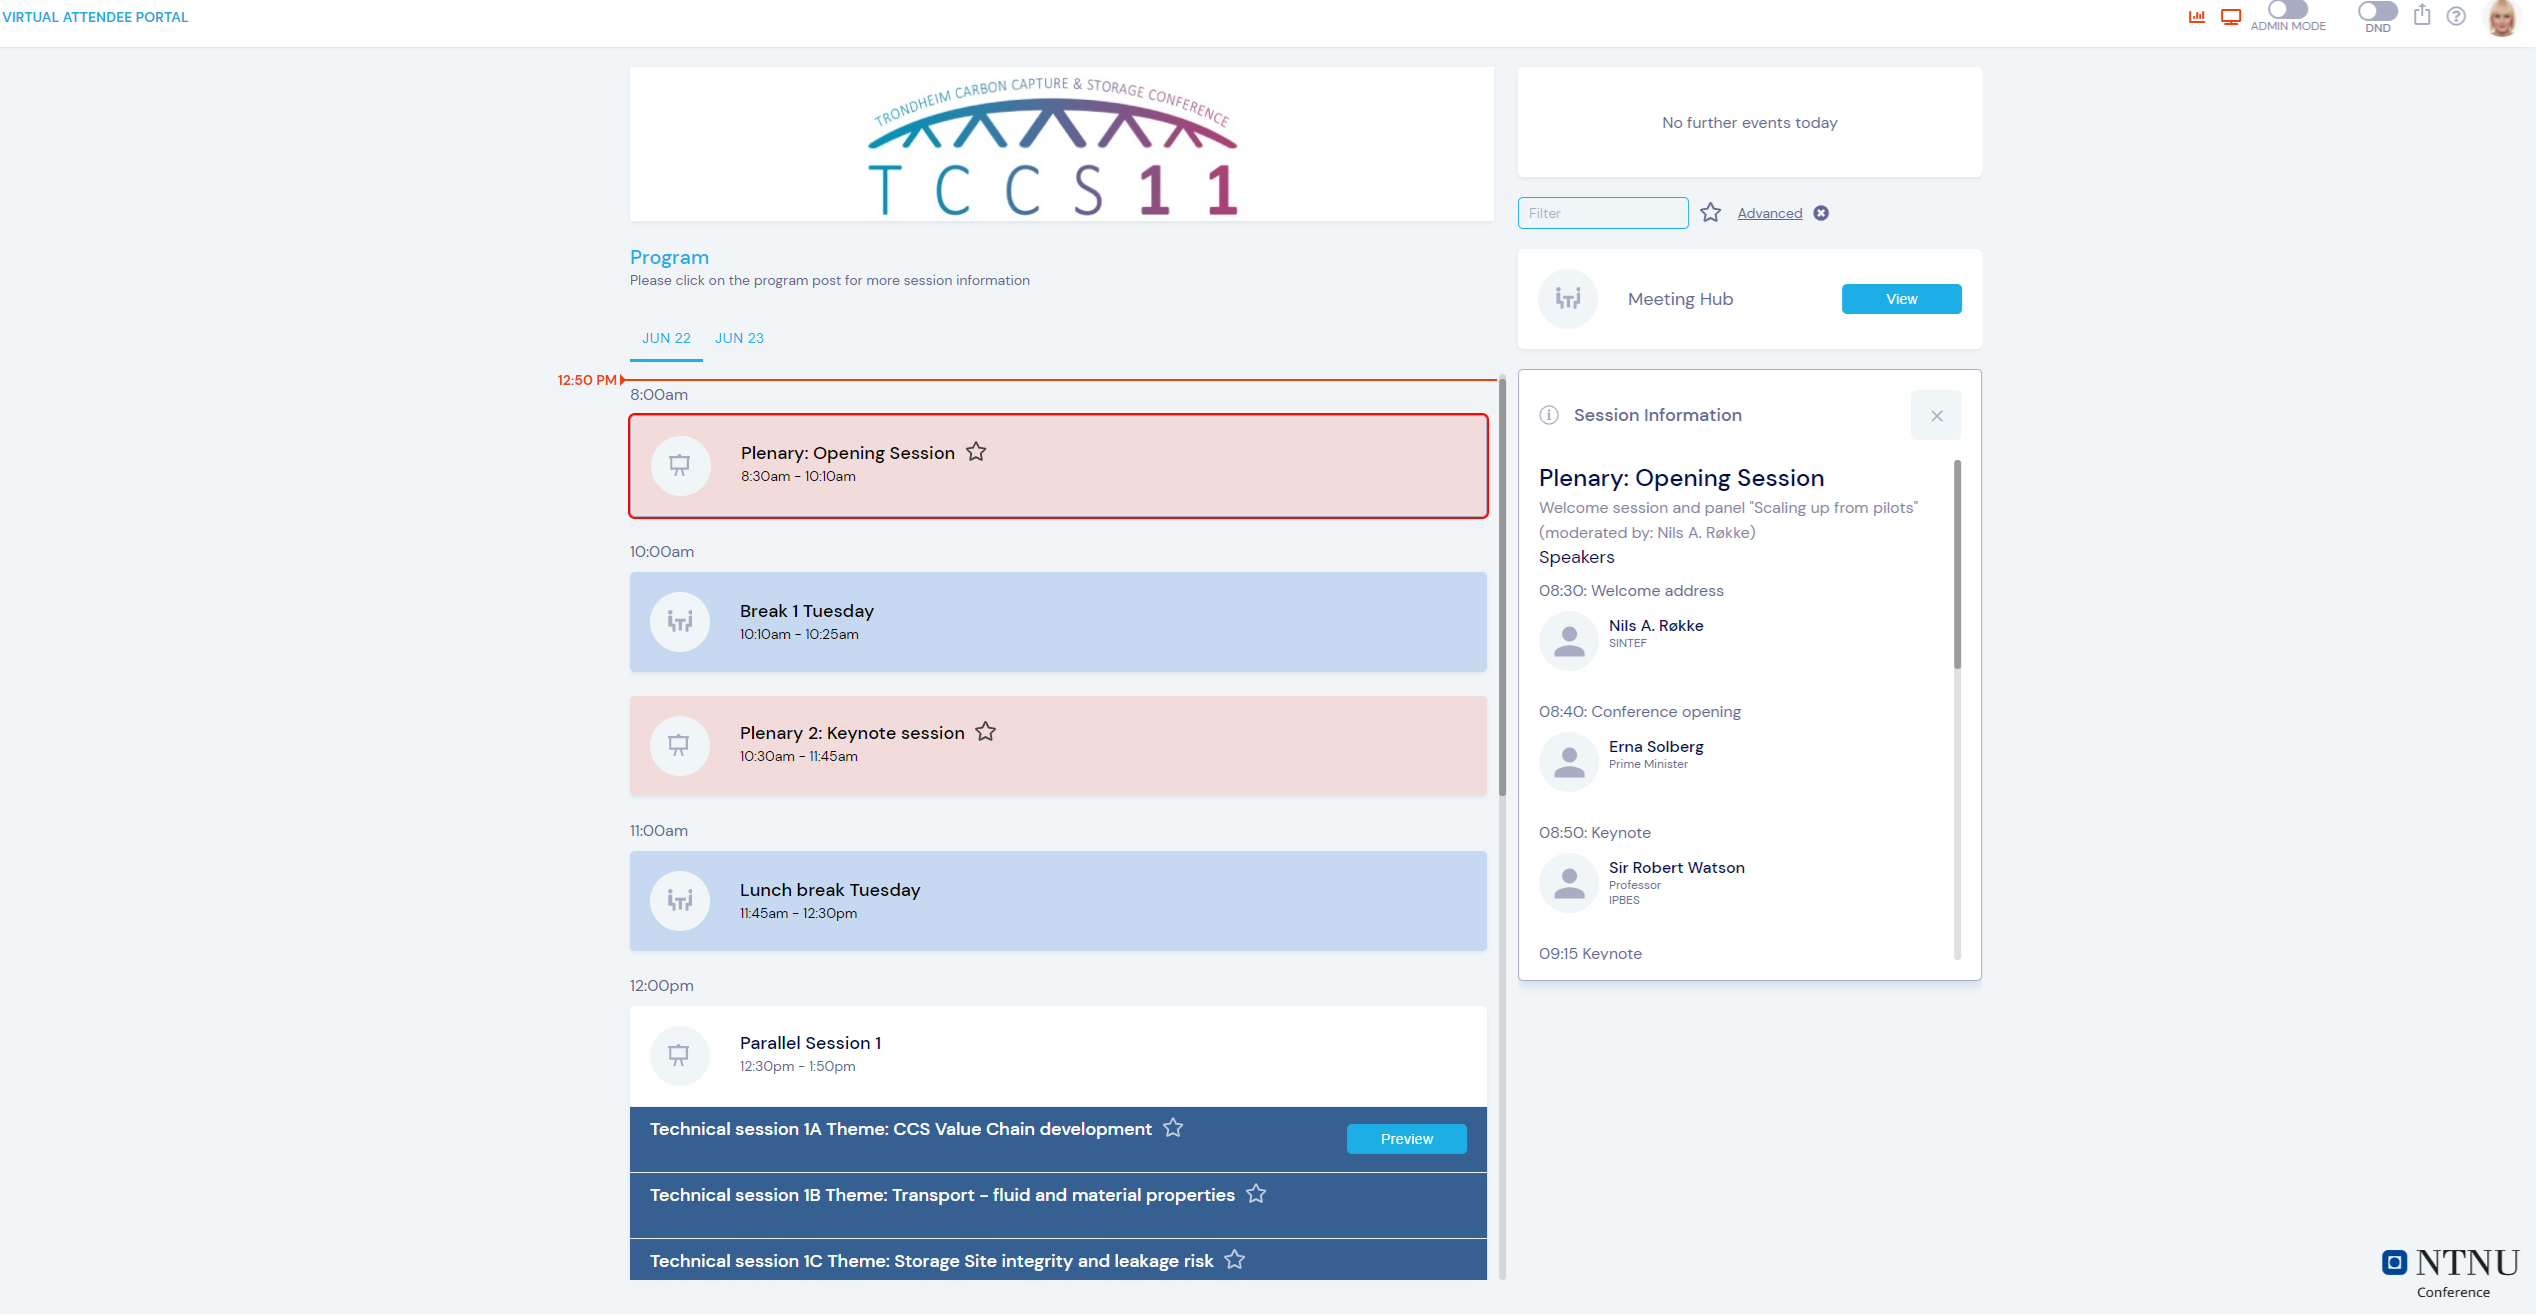Click the presentation icon on Parallel Session 1

coord(680,1055)
